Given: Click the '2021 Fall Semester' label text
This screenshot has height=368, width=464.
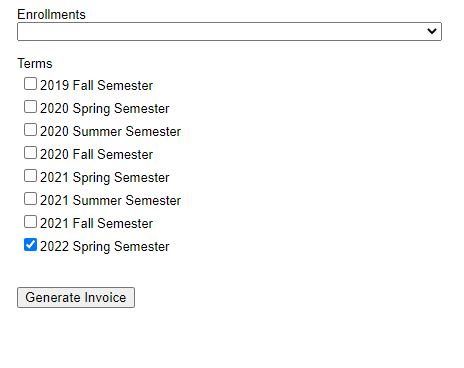Looking at the screenshot, I should pos(96,224).
